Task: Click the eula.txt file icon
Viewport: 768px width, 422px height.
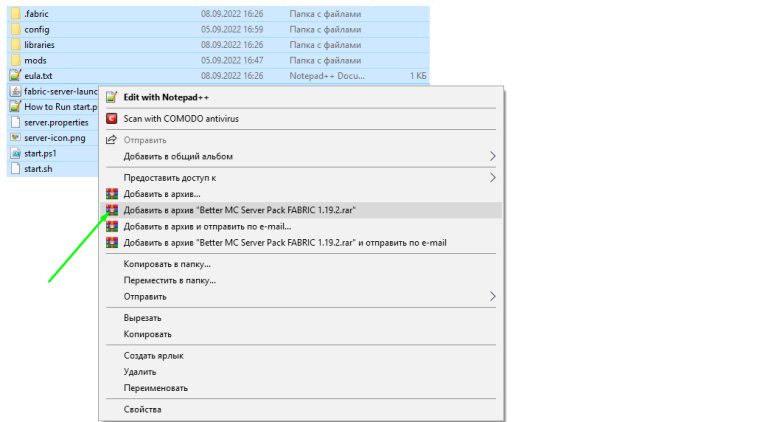Action: pyautogui.click(x=15, y=75)
